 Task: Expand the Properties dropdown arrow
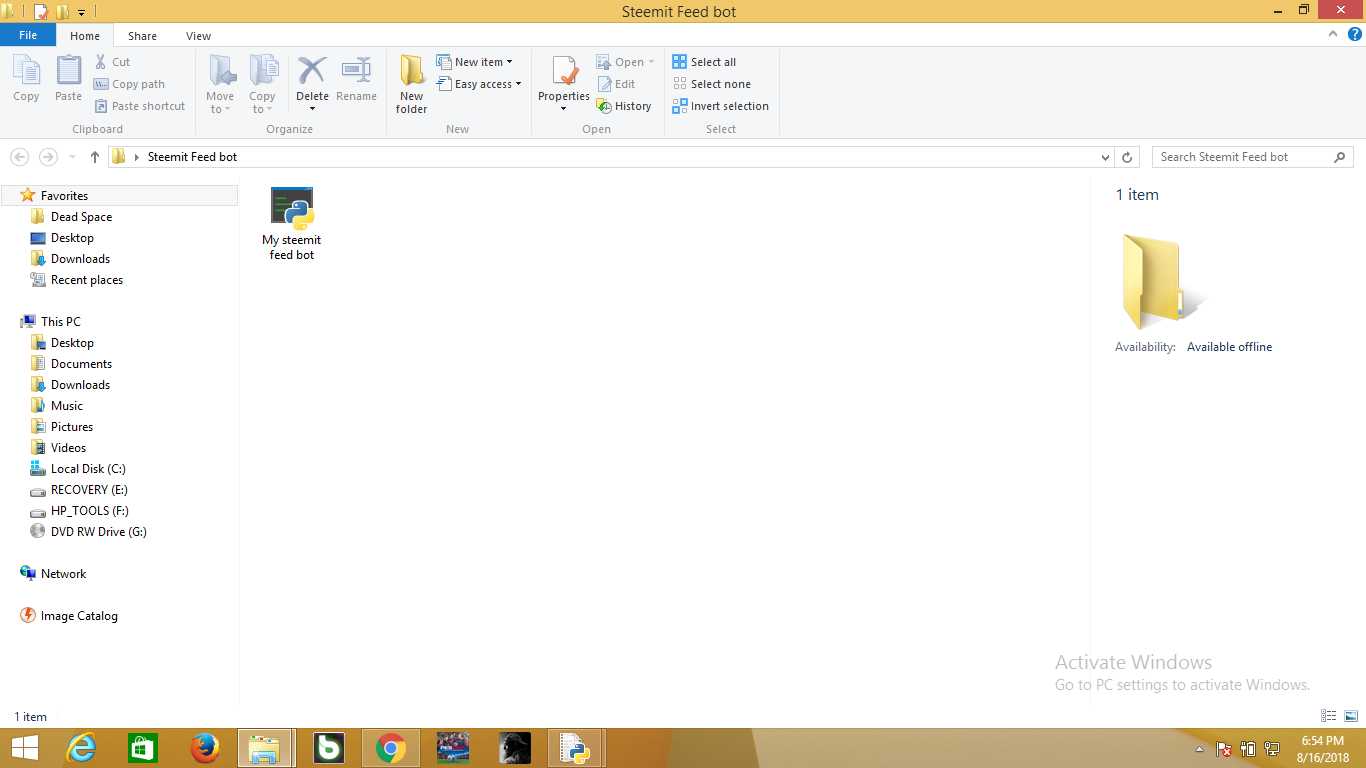coord(564,109)
